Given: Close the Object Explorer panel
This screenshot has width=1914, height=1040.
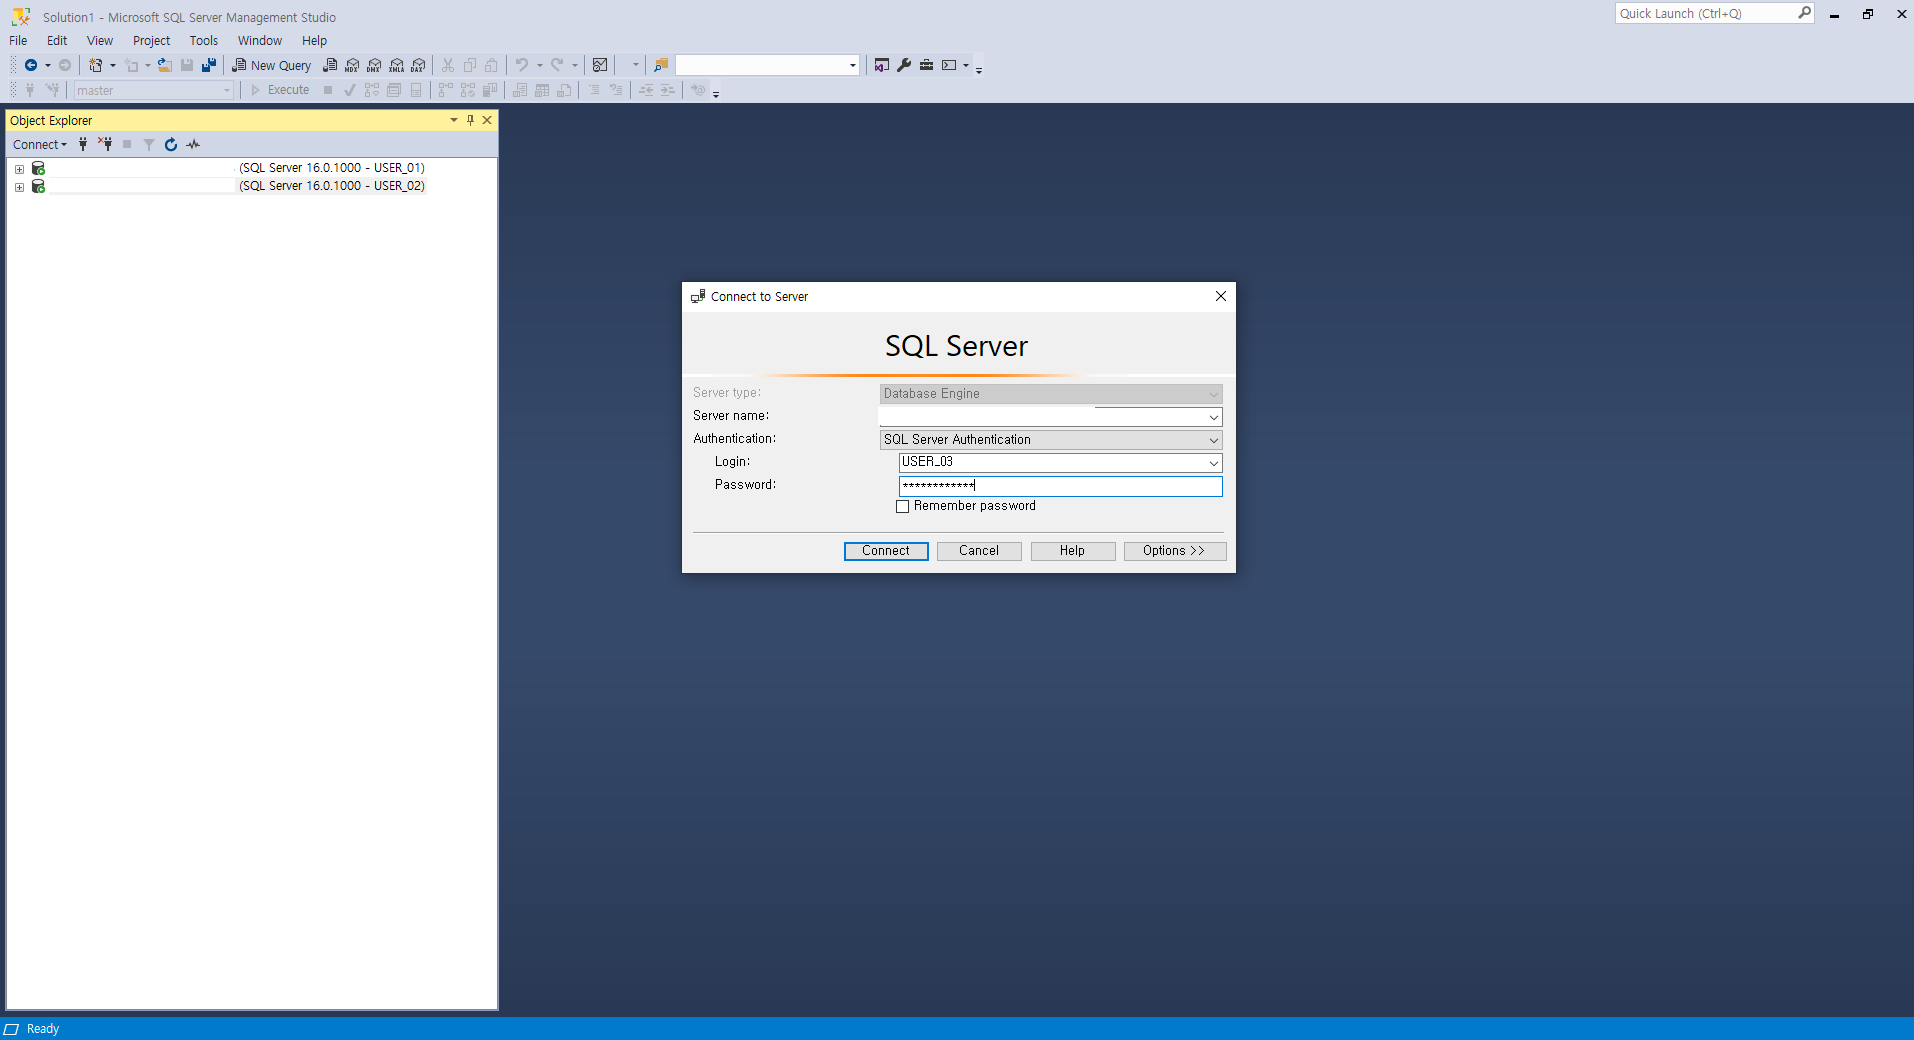Looking at the screenshot, I should (487, 120).
